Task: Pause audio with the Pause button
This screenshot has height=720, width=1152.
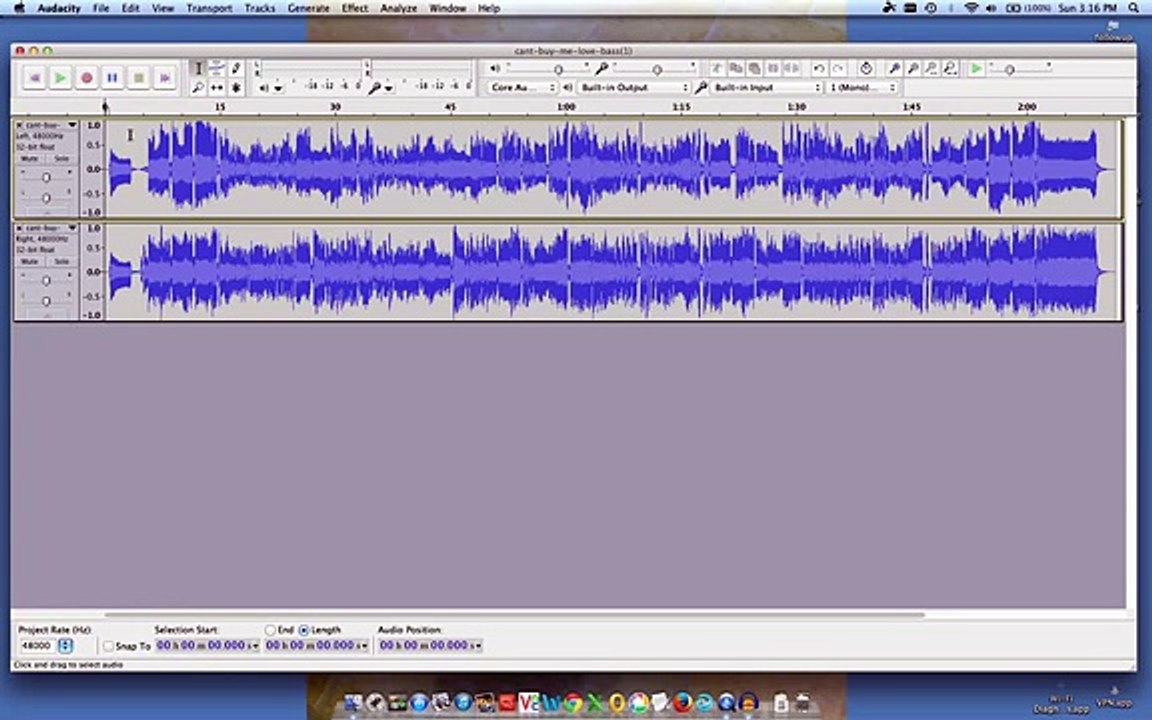Action: click(112, 77)
